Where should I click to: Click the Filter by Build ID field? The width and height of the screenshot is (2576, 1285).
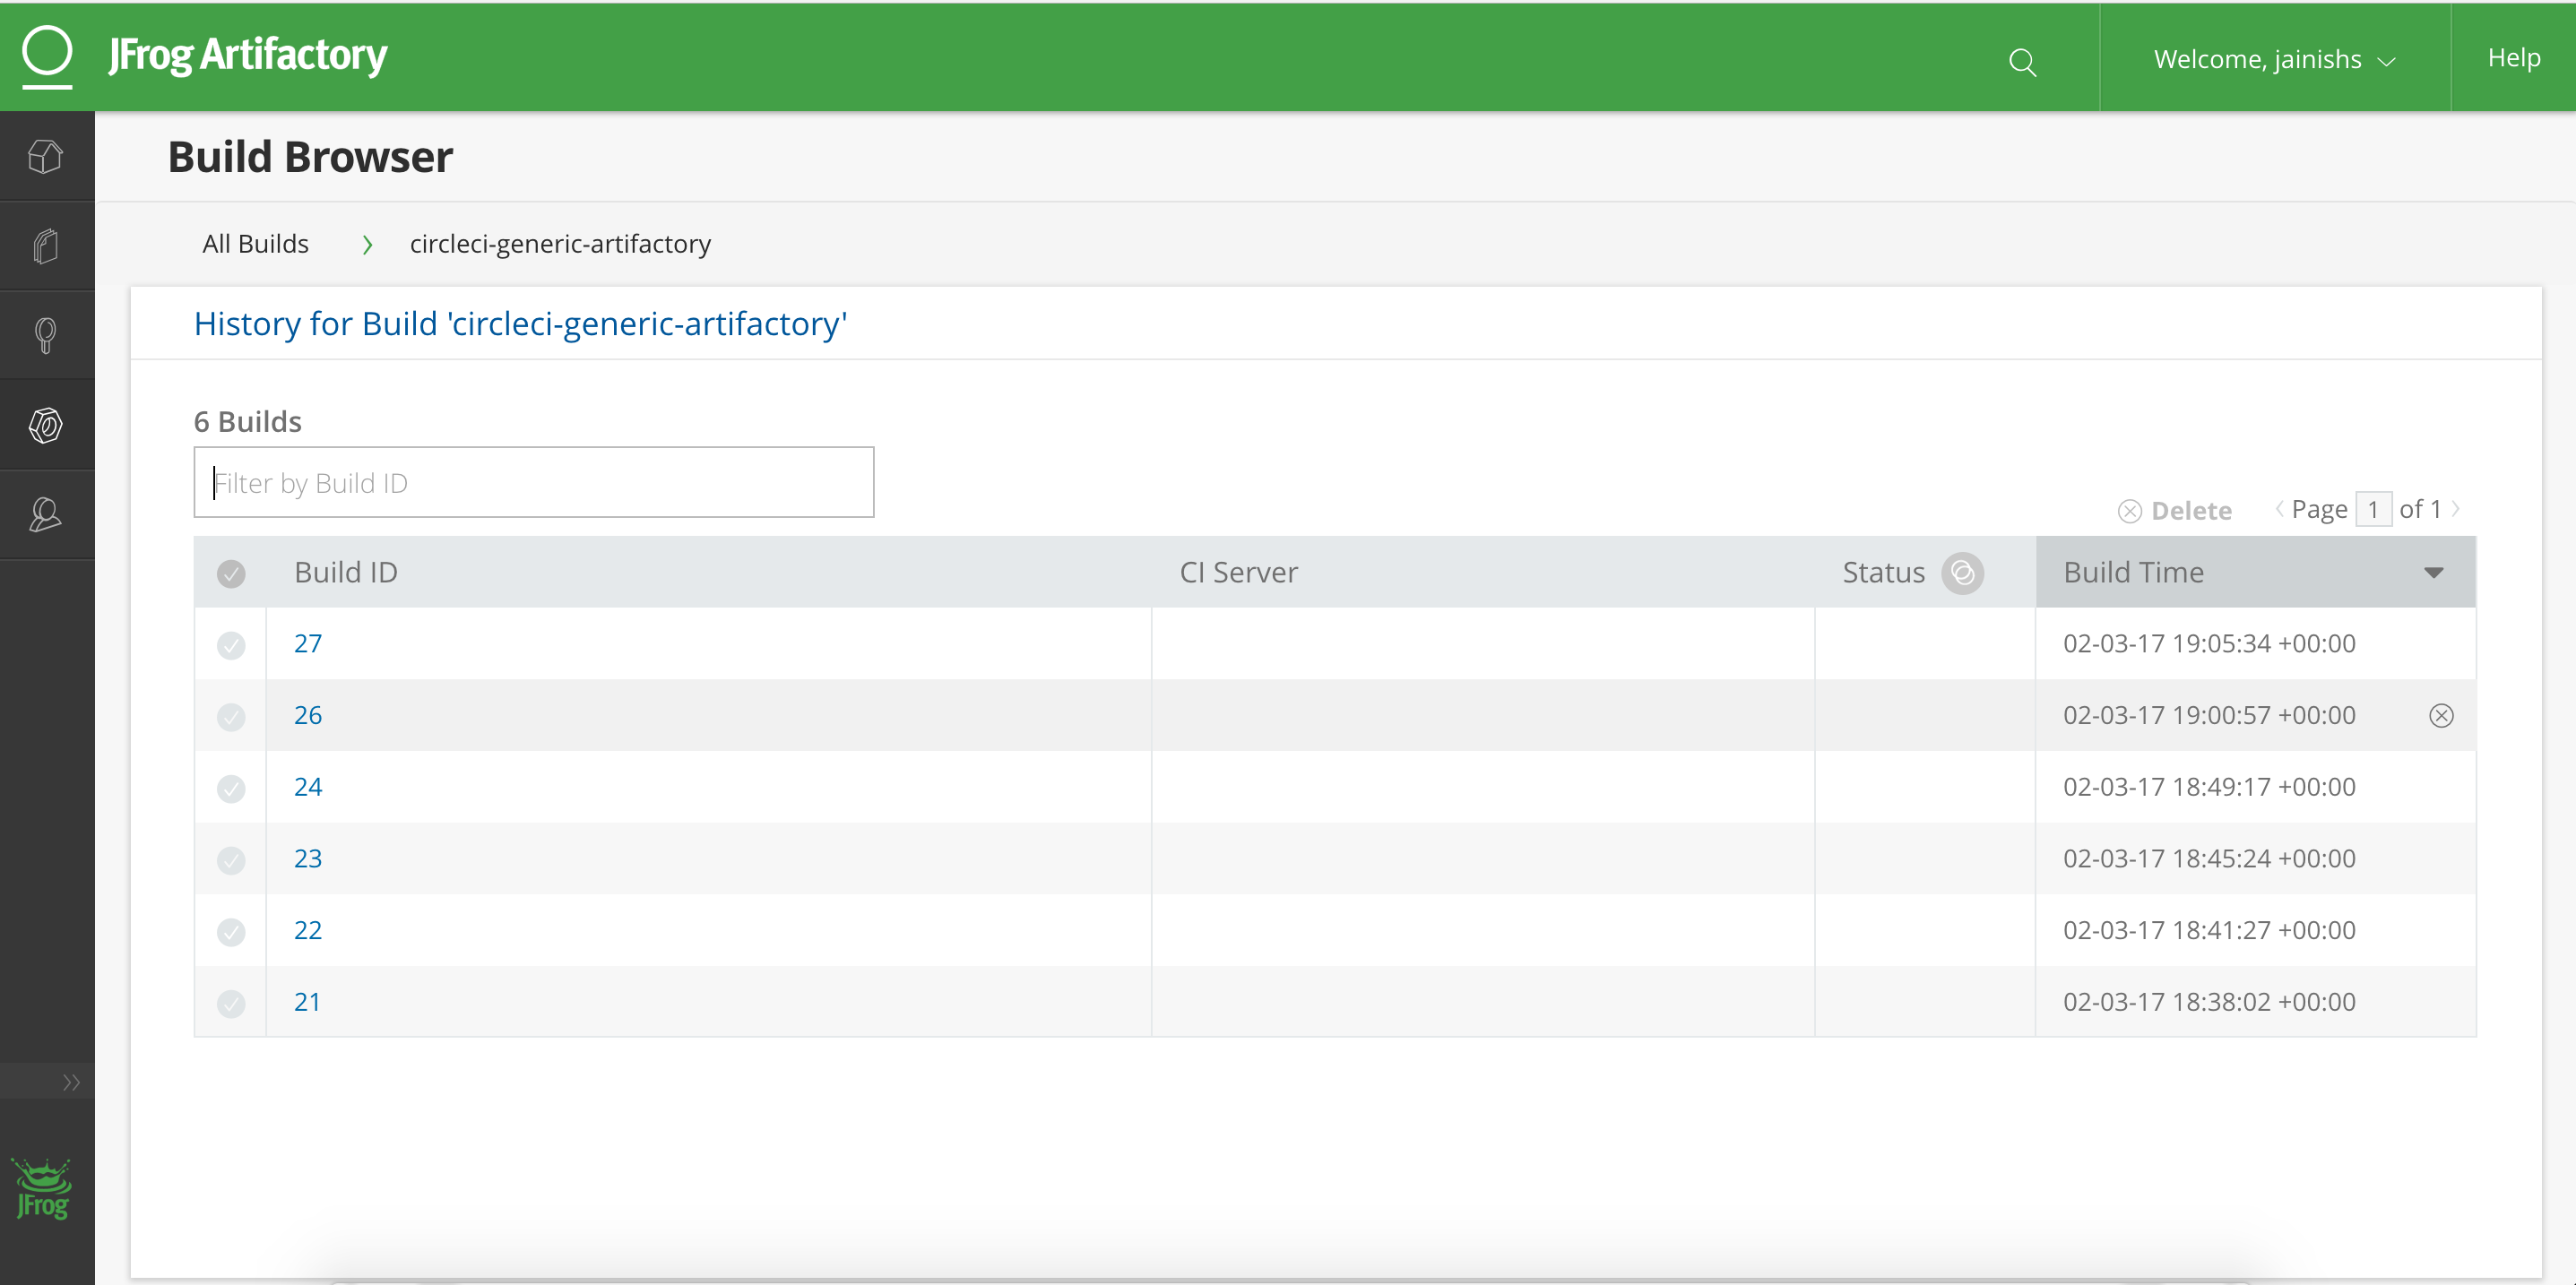[x=533, y=483]
